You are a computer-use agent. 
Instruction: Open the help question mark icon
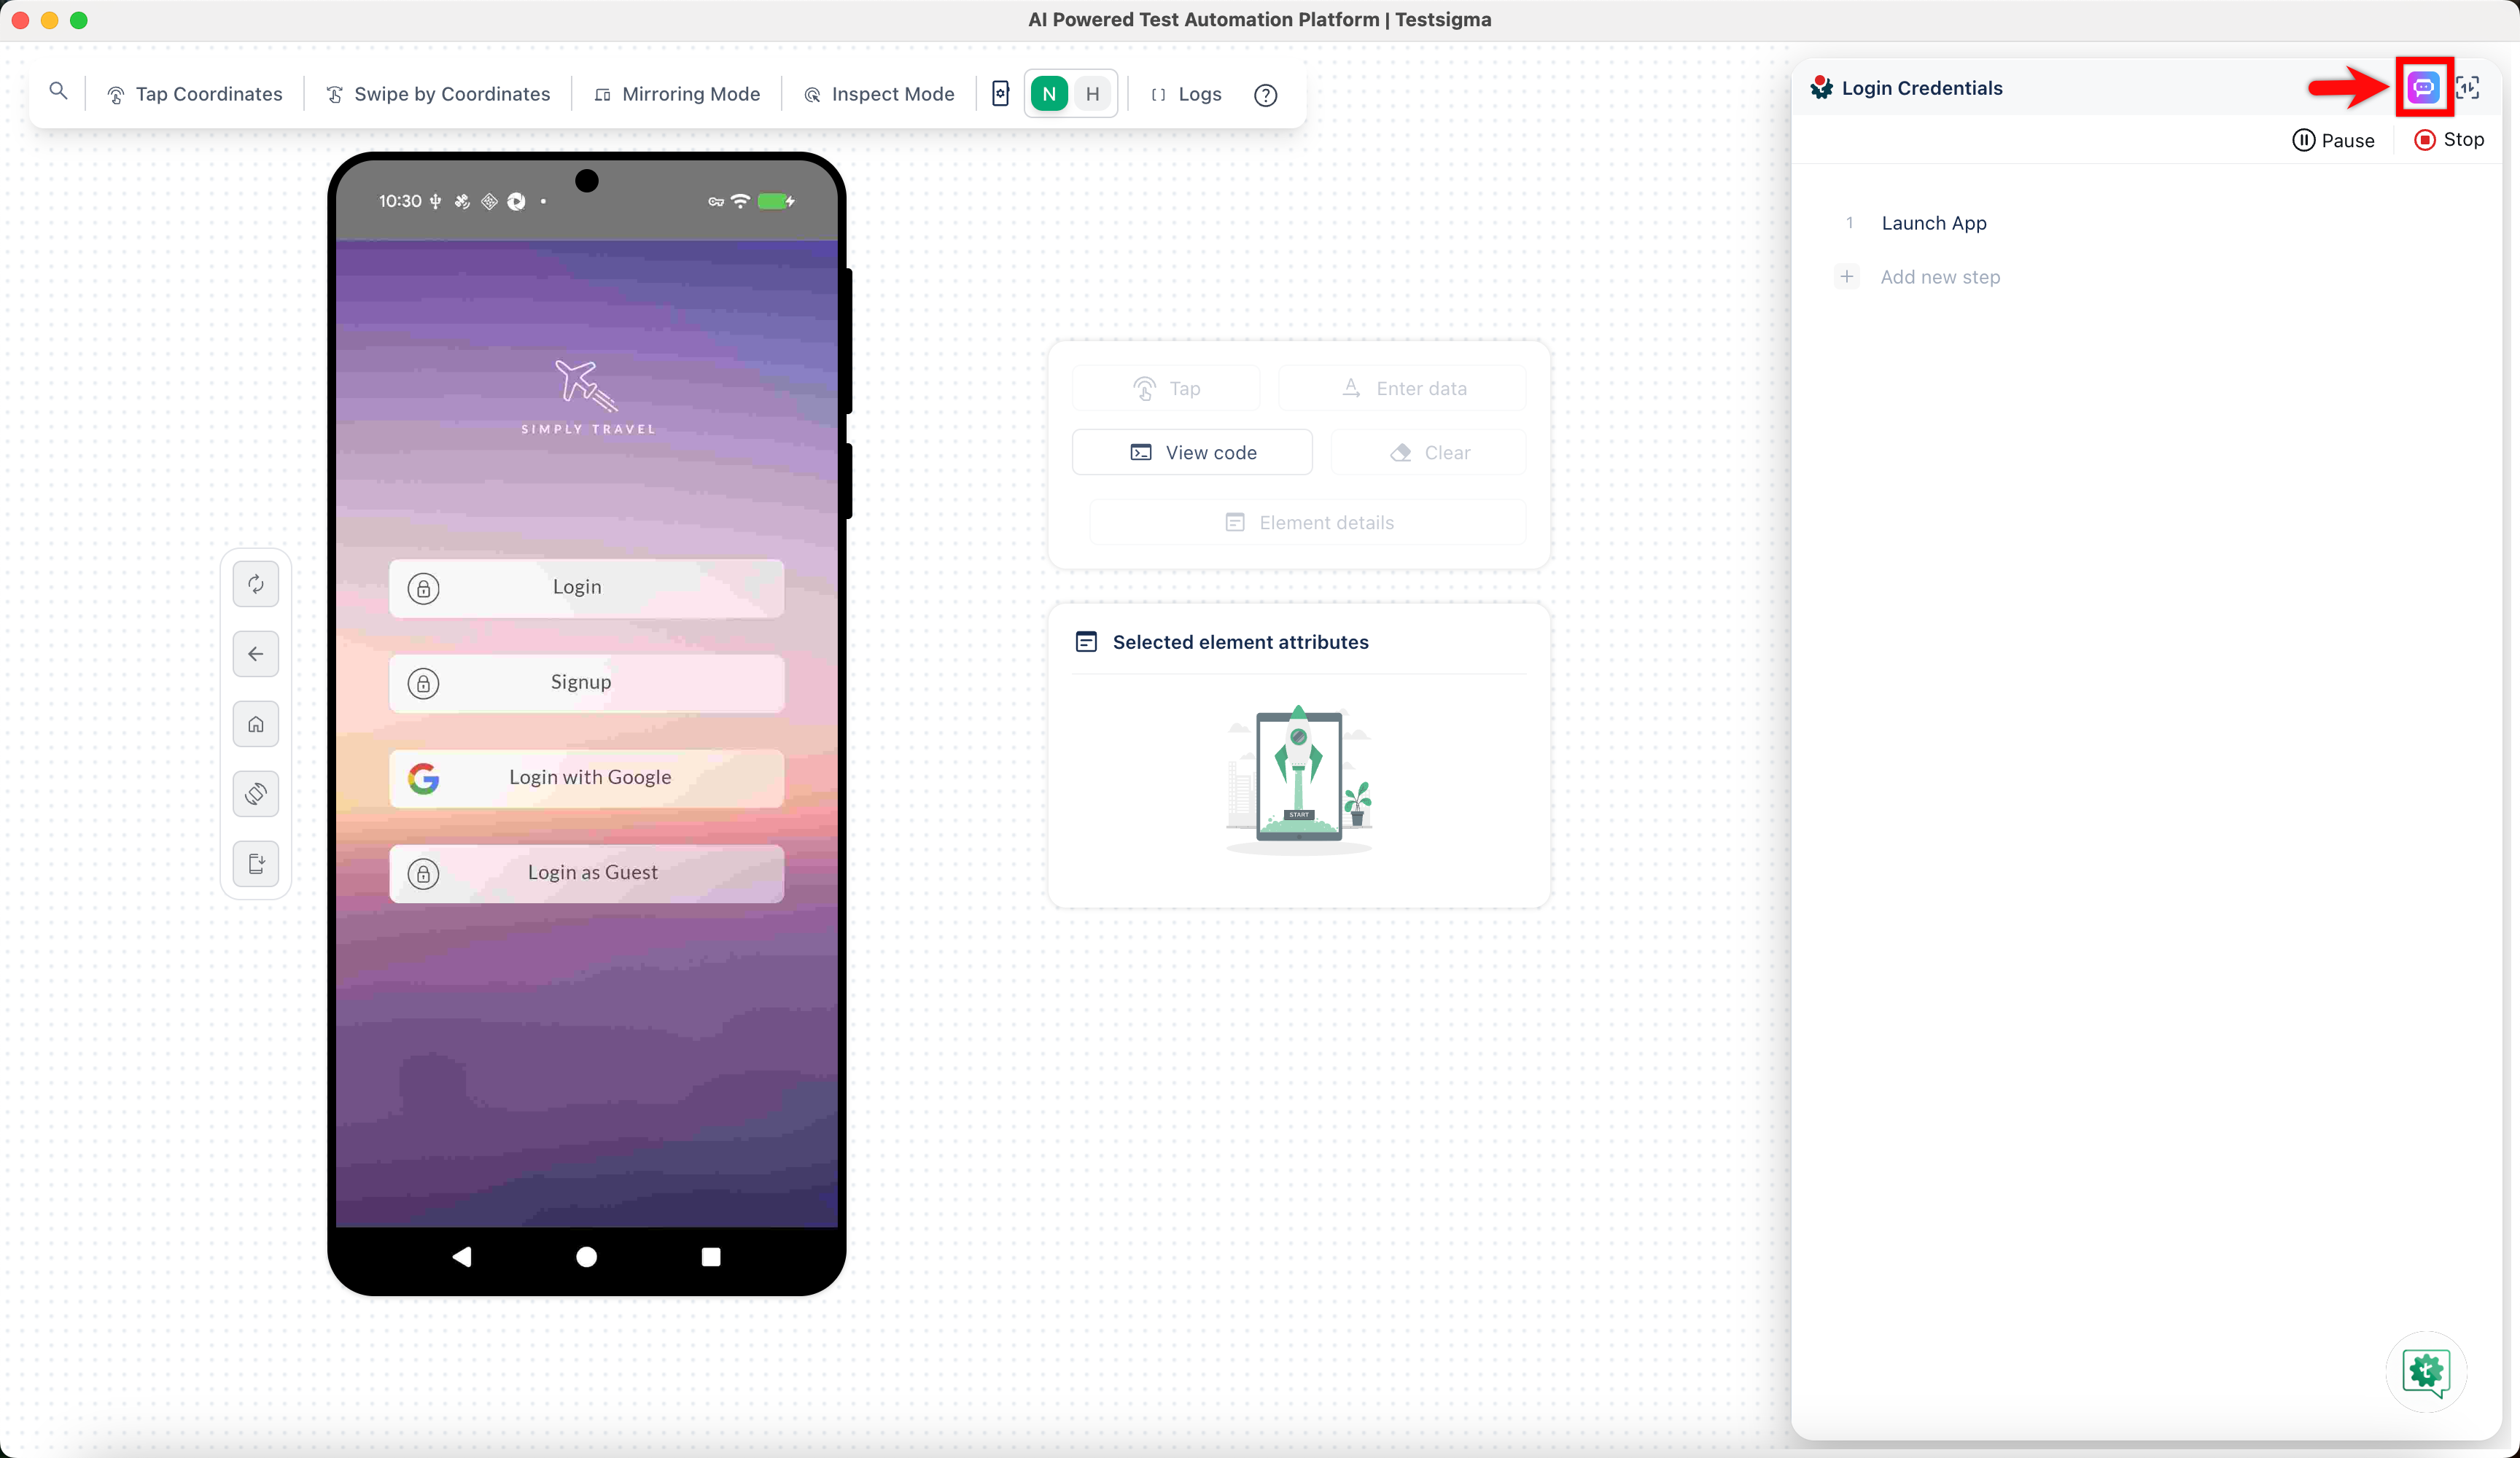pyautogui.click(x=1265, y=95)
